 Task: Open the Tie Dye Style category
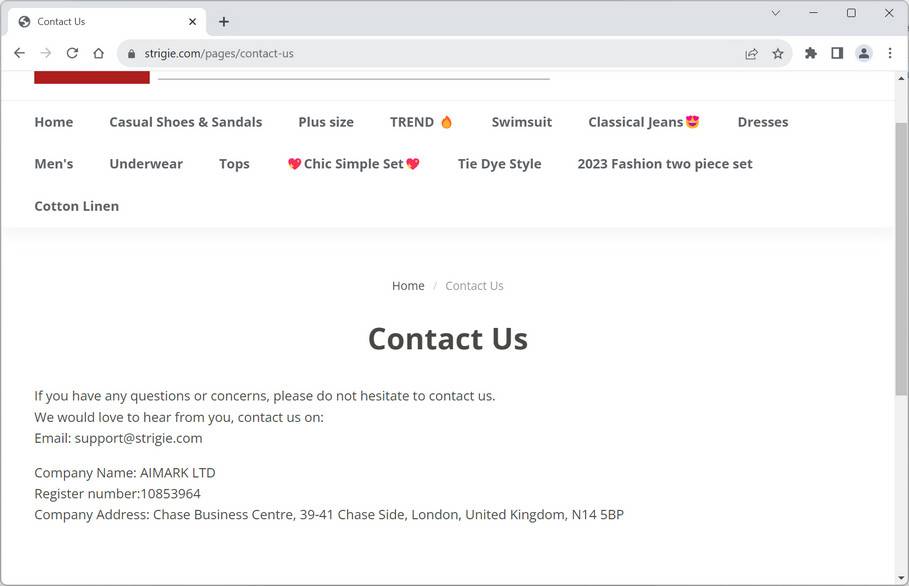pos(499,164)
